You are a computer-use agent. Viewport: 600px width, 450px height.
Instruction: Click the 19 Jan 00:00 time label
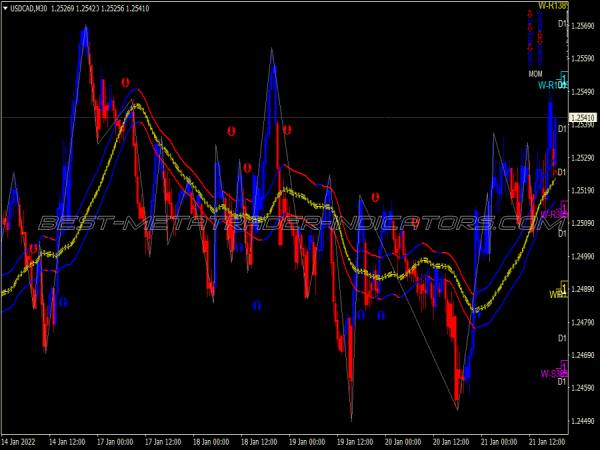click(x=307, y=442)
